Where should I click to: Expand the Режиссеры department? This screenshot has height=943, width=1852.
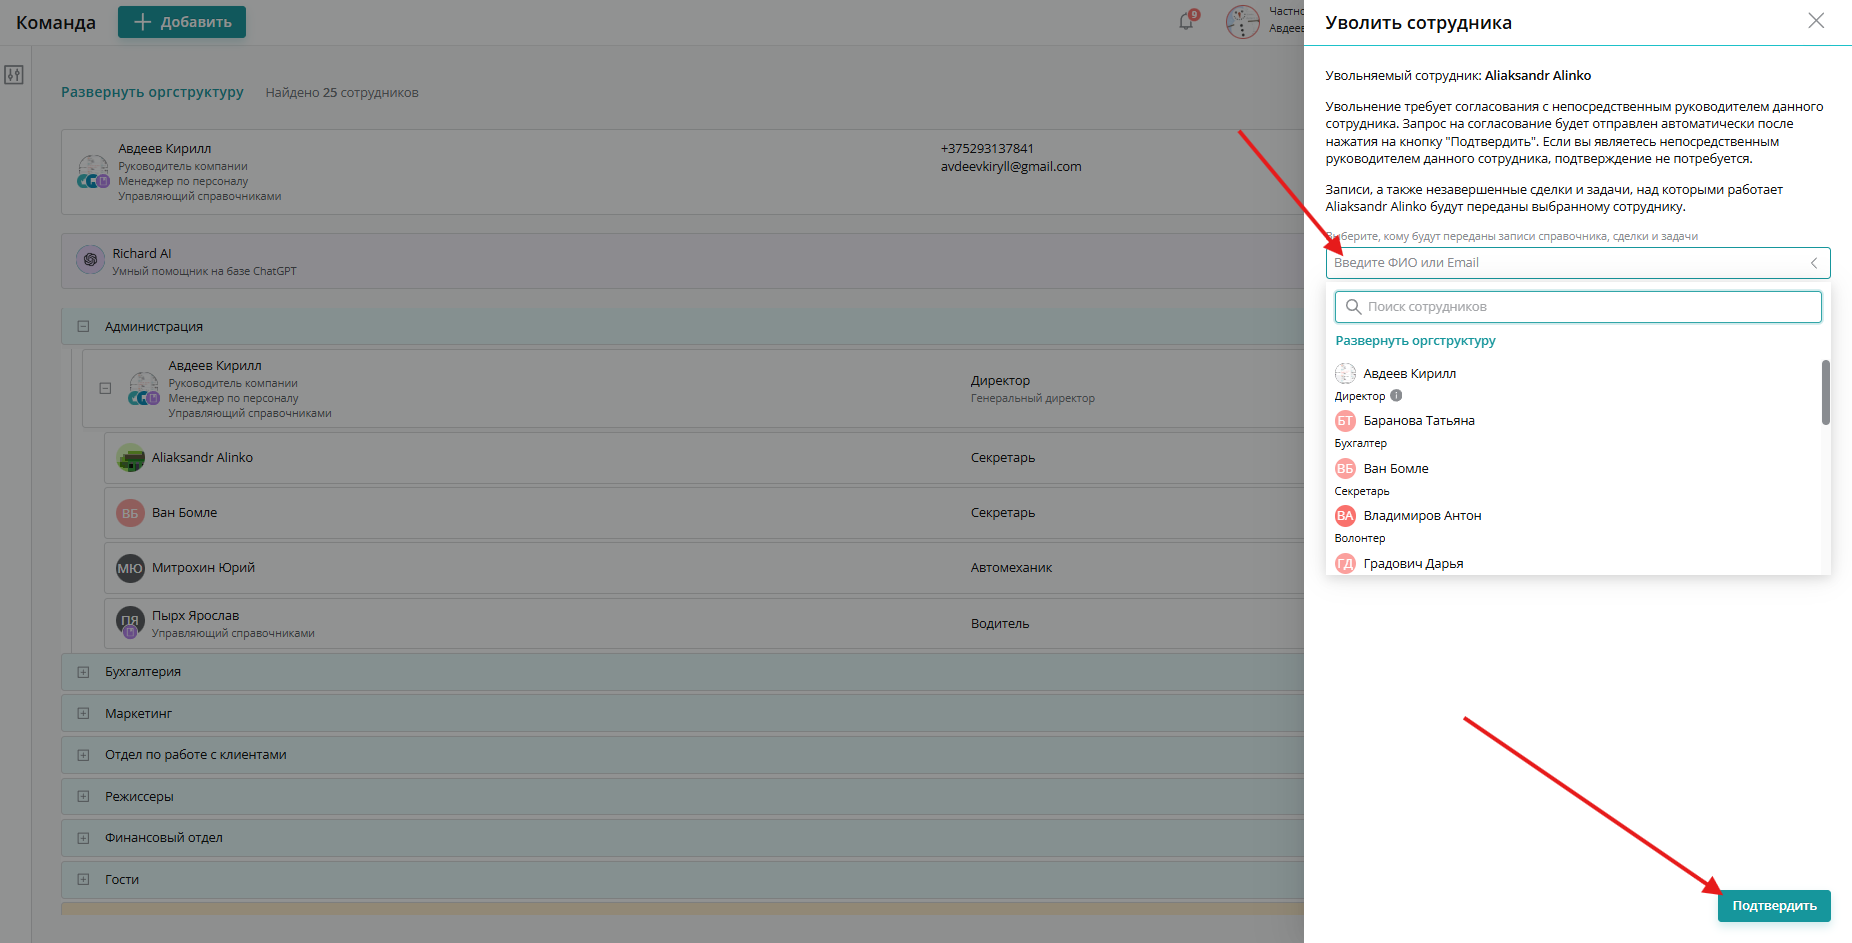(x=83, y=797)
